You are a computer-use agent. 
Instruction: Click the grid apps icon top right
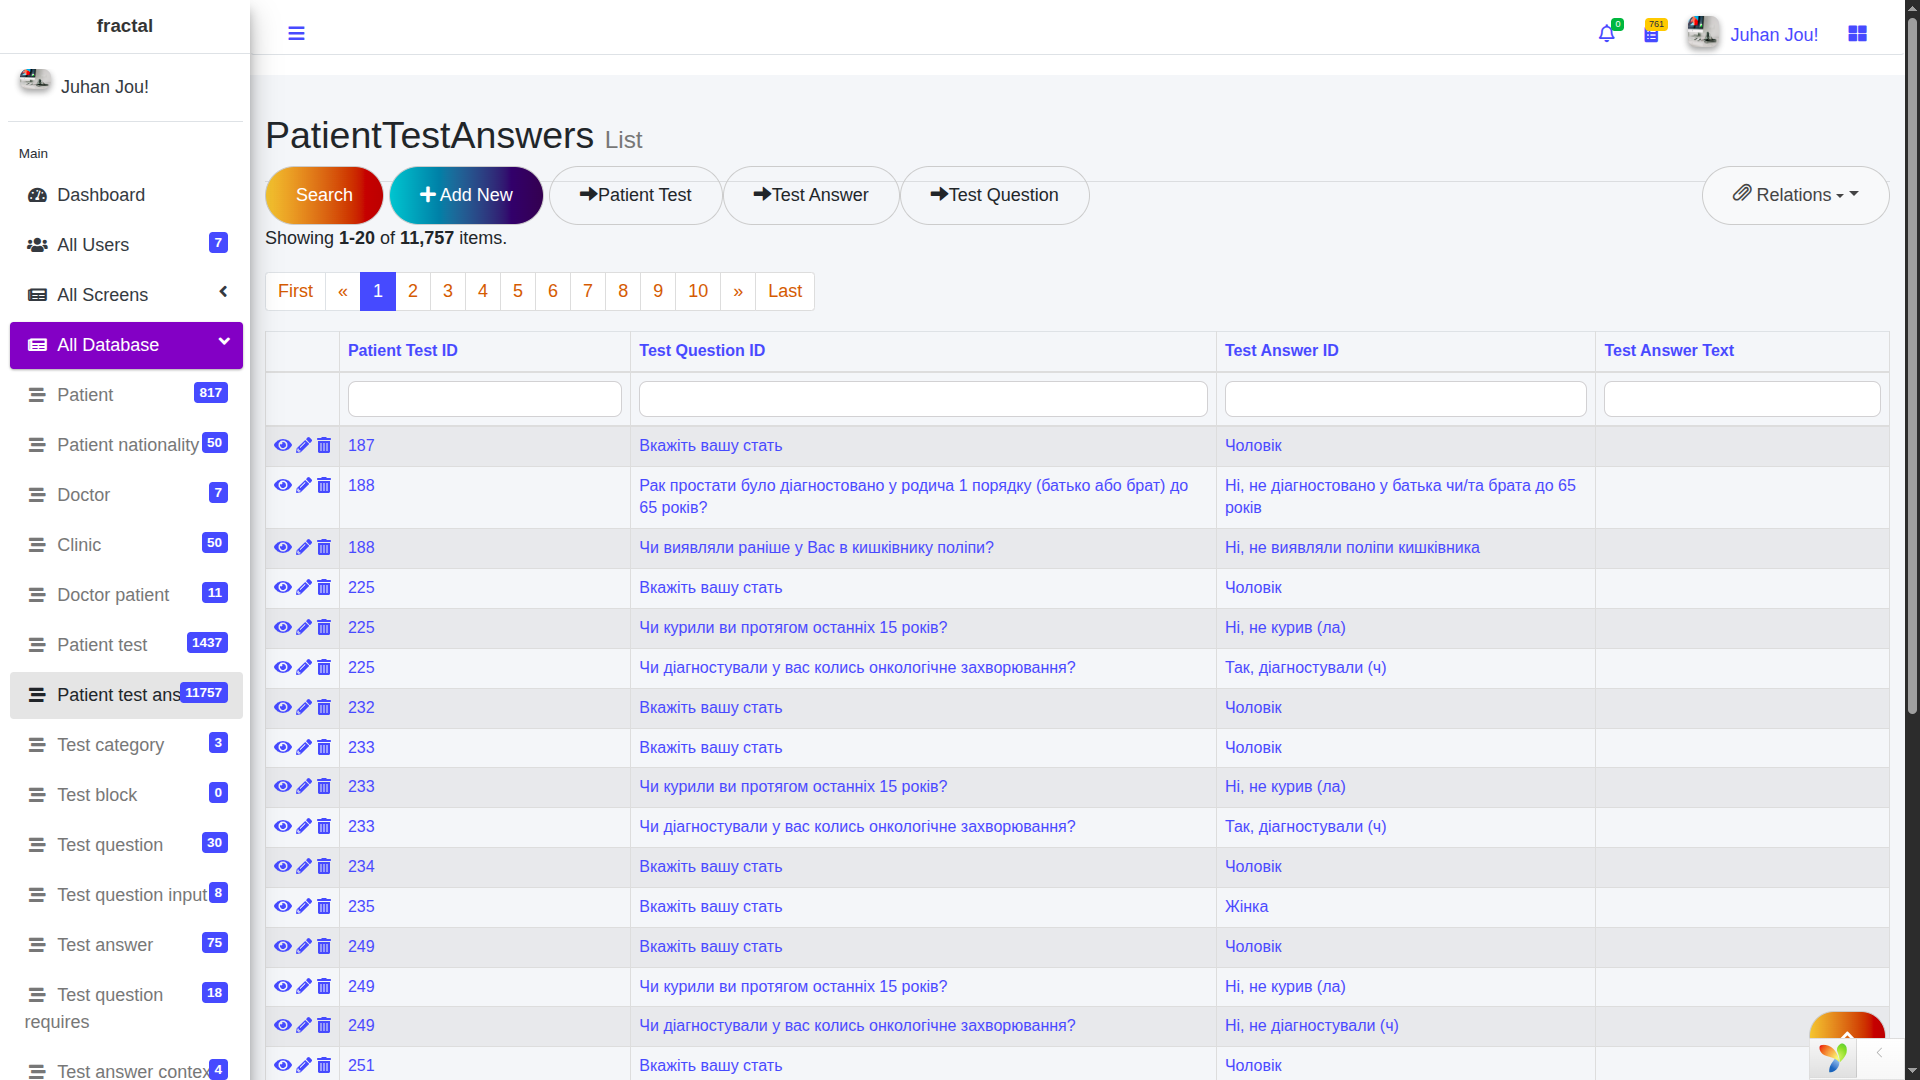pos(1857,34)
